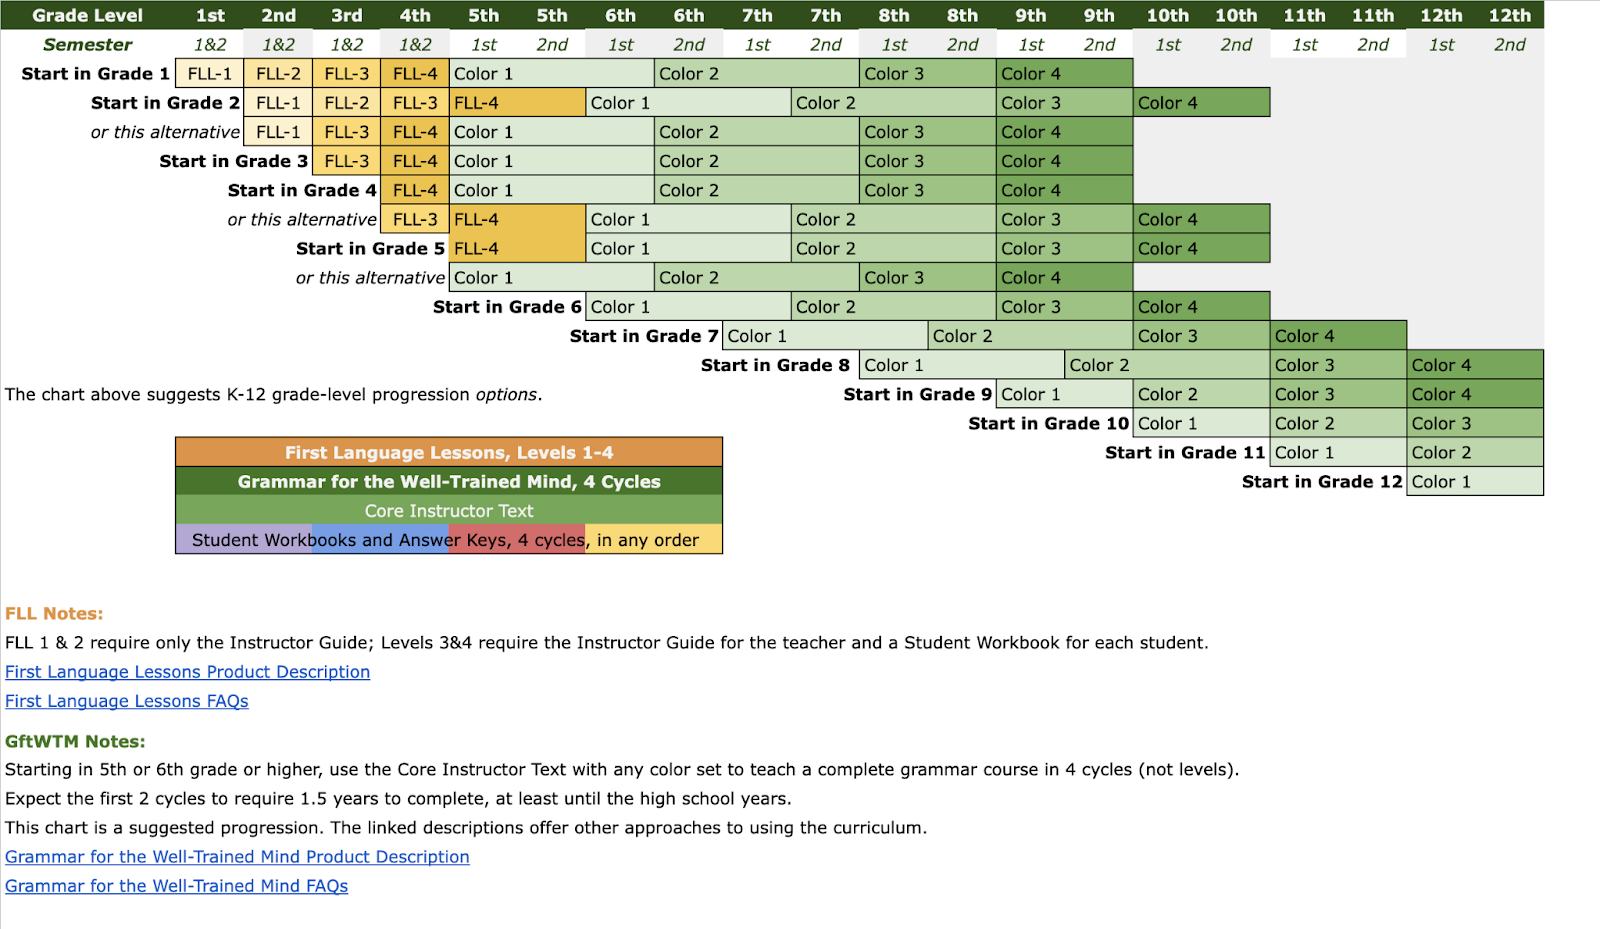
Task: Click the 'FLL Notes:' heading
Action: (x=54, y=614)
